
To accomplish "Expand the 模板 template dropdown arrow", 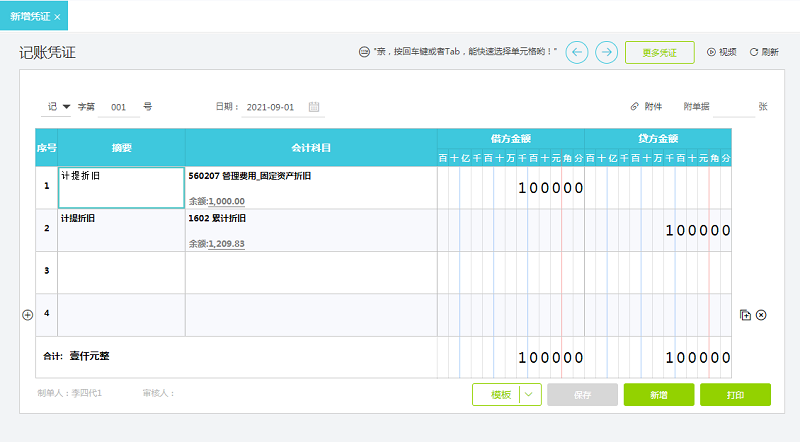I will (x=531, y=395).
